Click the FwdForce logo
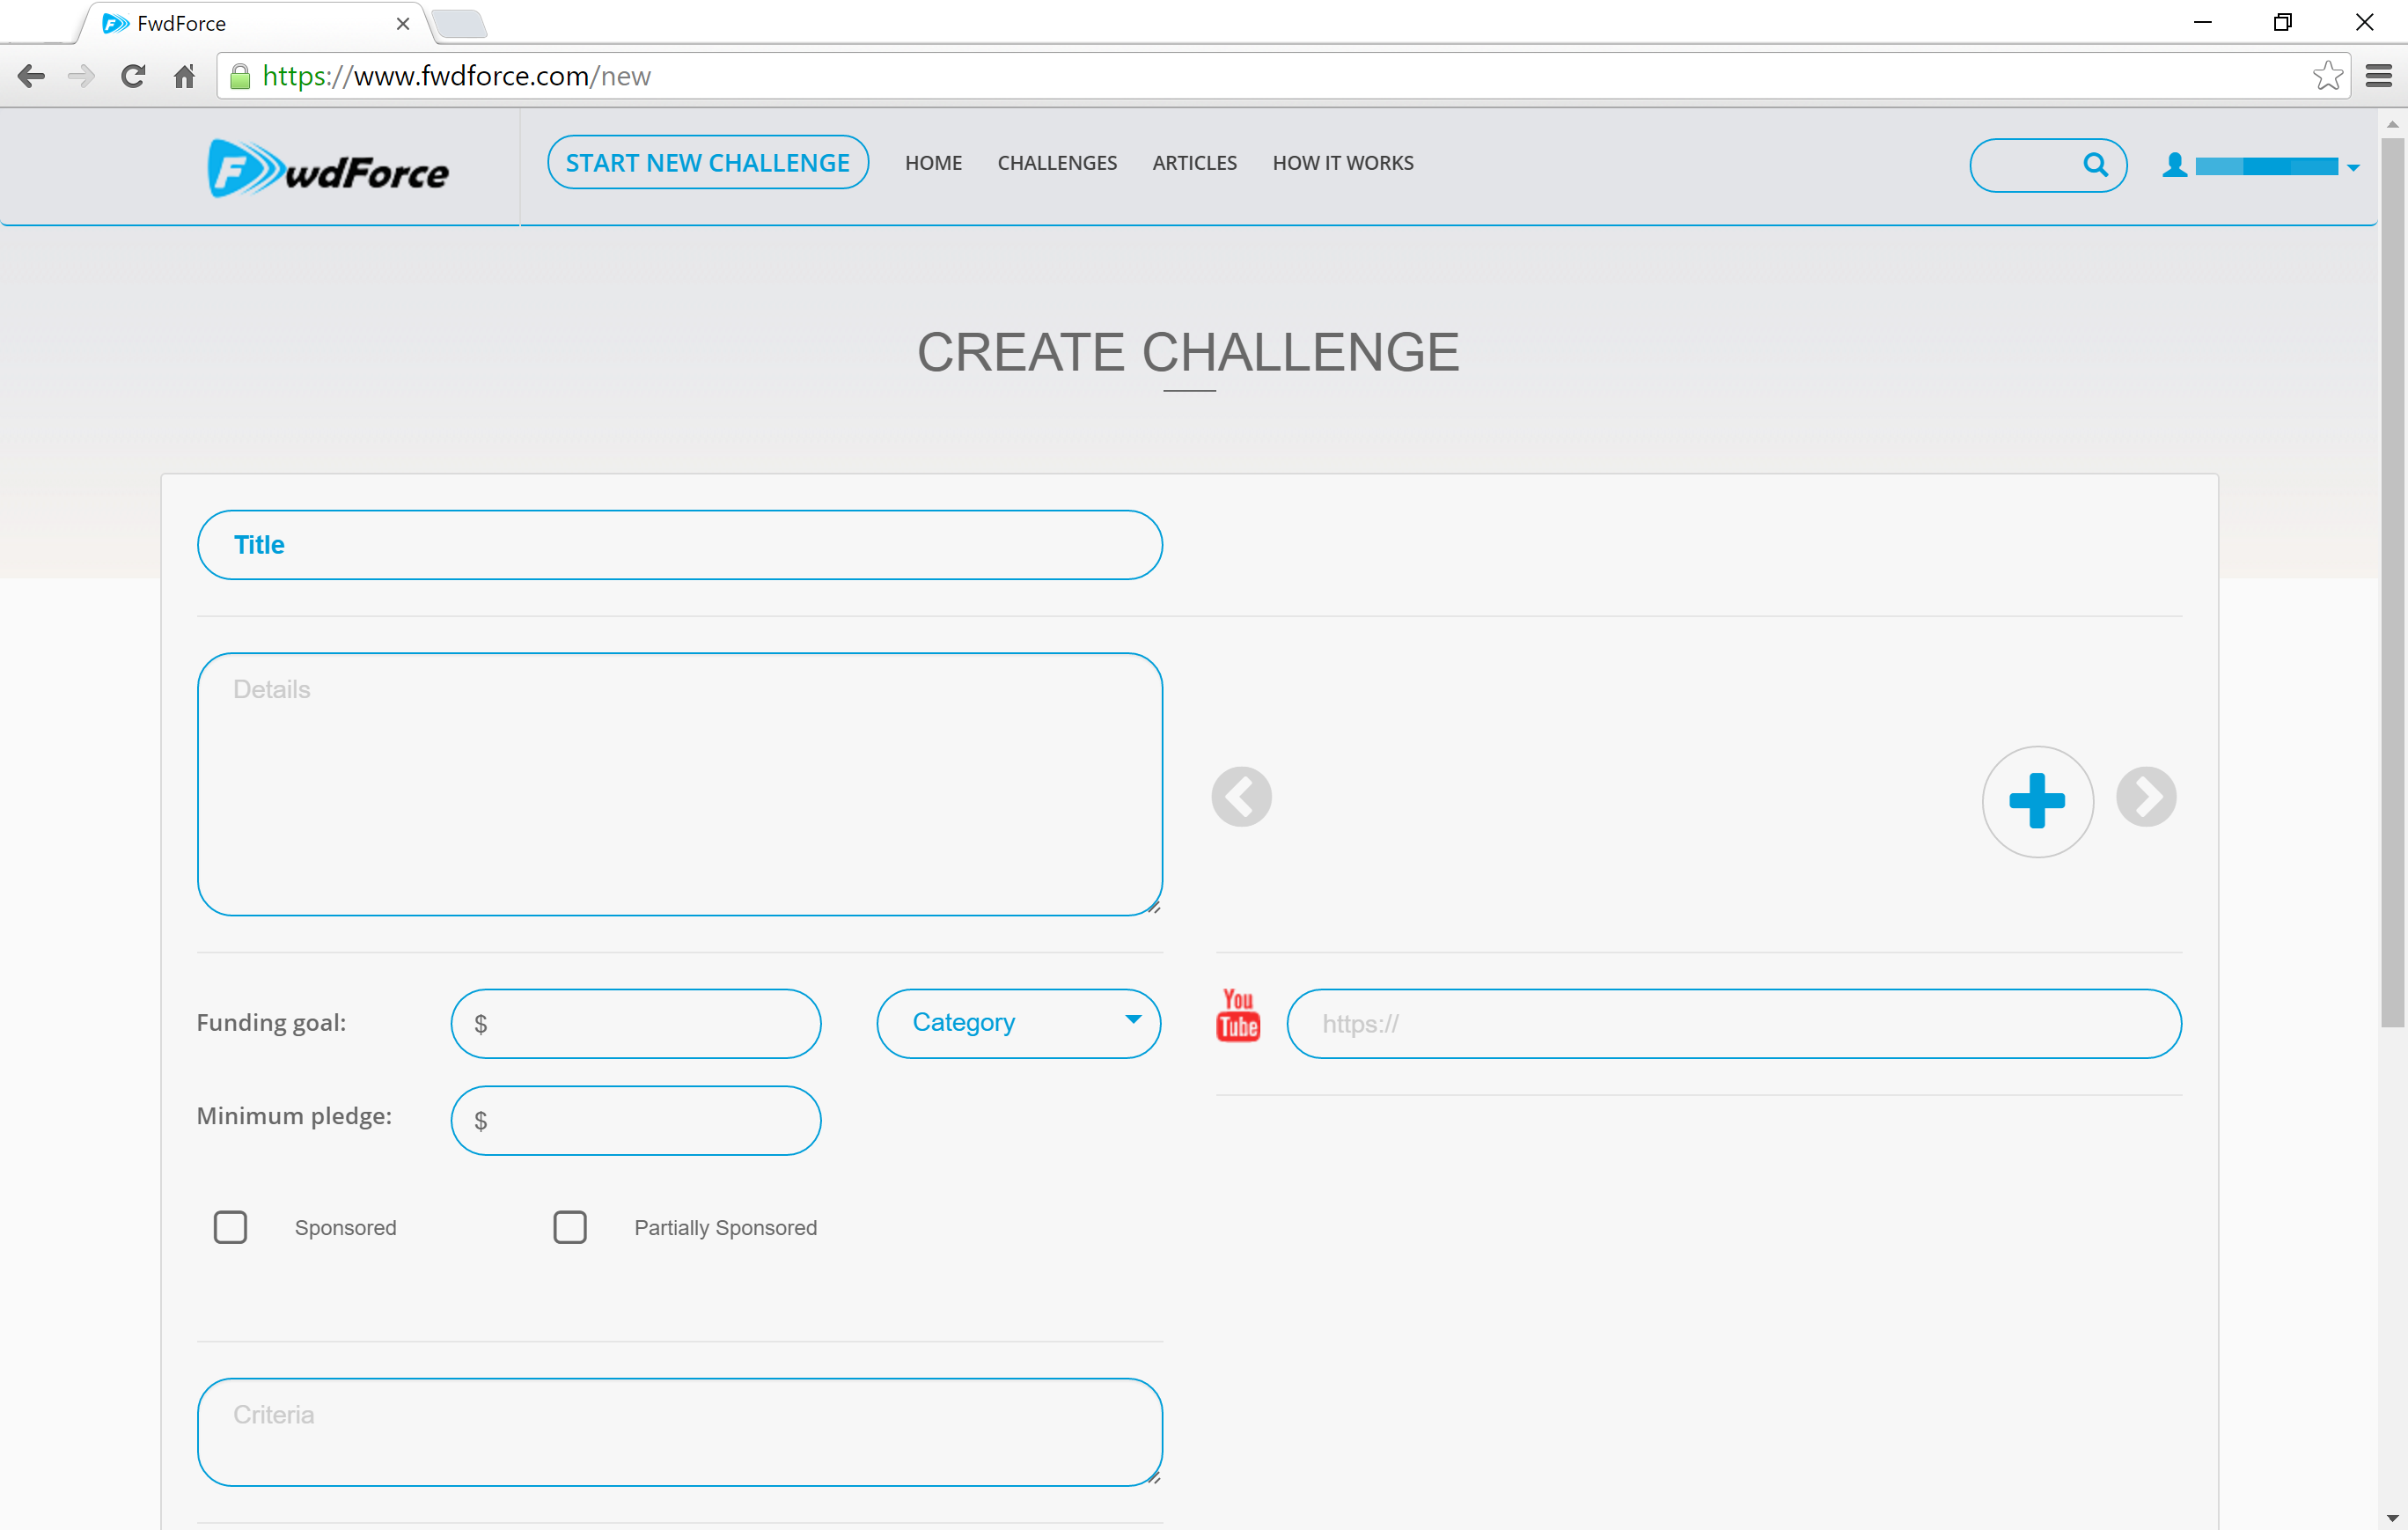Screen dimensions: 2408x1530 tap(328, 169)
